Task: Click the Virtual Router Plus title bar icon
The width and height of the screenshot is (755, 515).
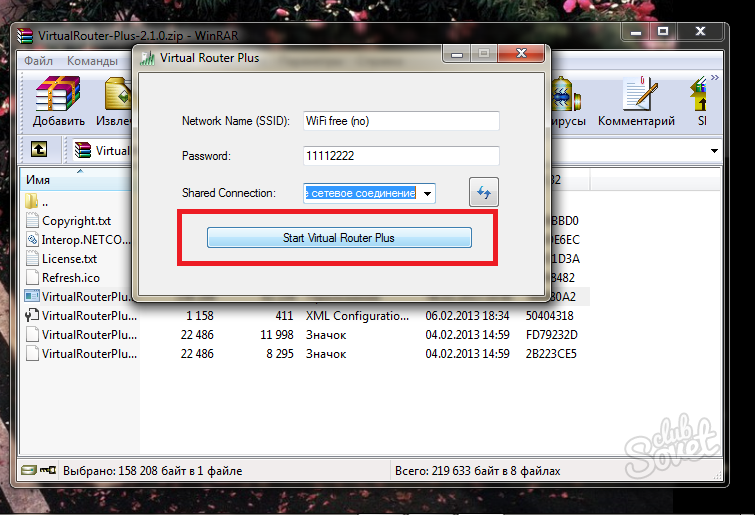Action: [150, 58]
